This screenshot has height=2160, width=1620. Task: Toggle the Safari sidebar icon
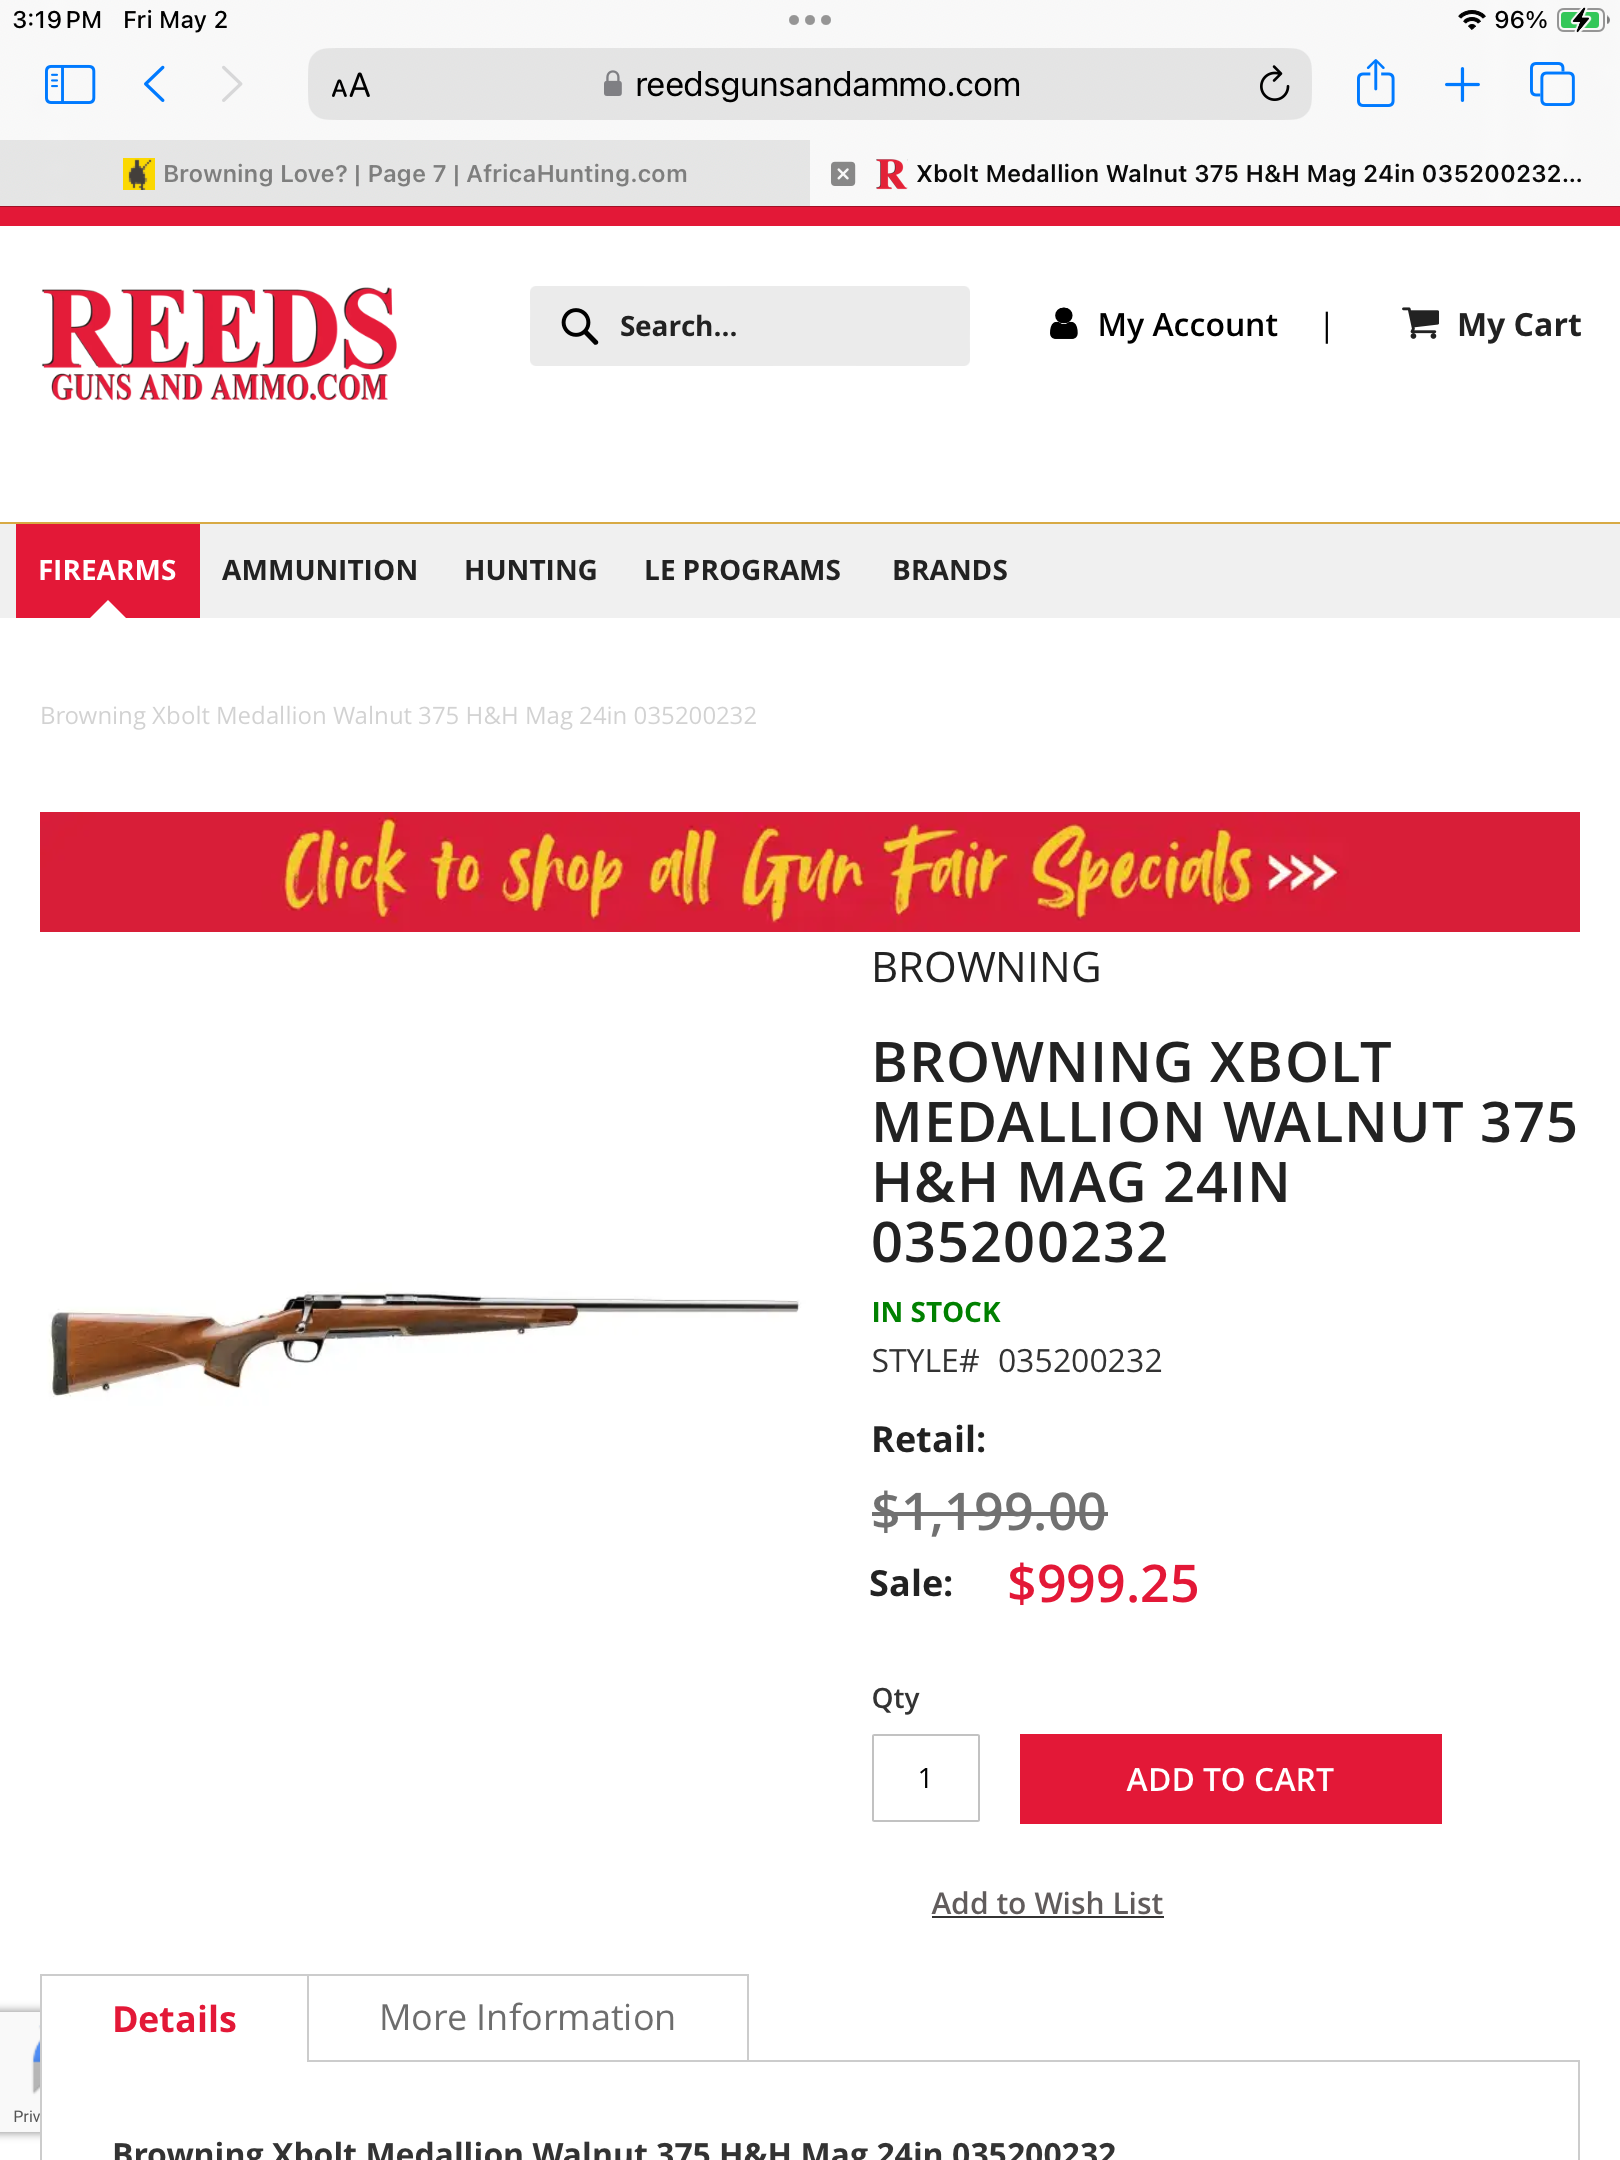click(x=70, y=85)
